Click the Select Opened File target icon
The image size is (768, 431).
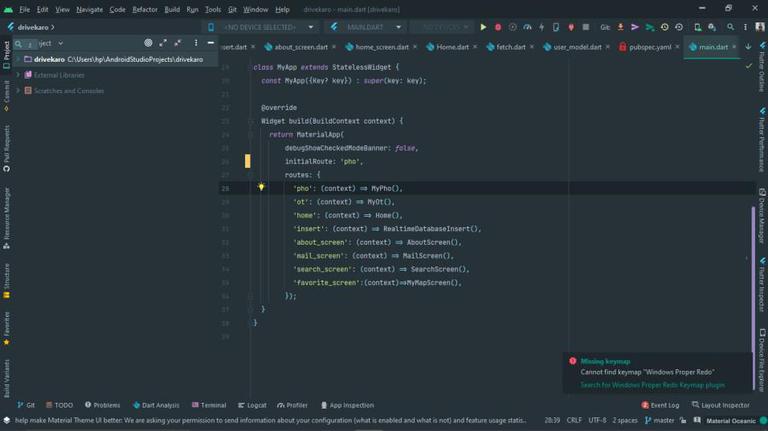[148, 43]
